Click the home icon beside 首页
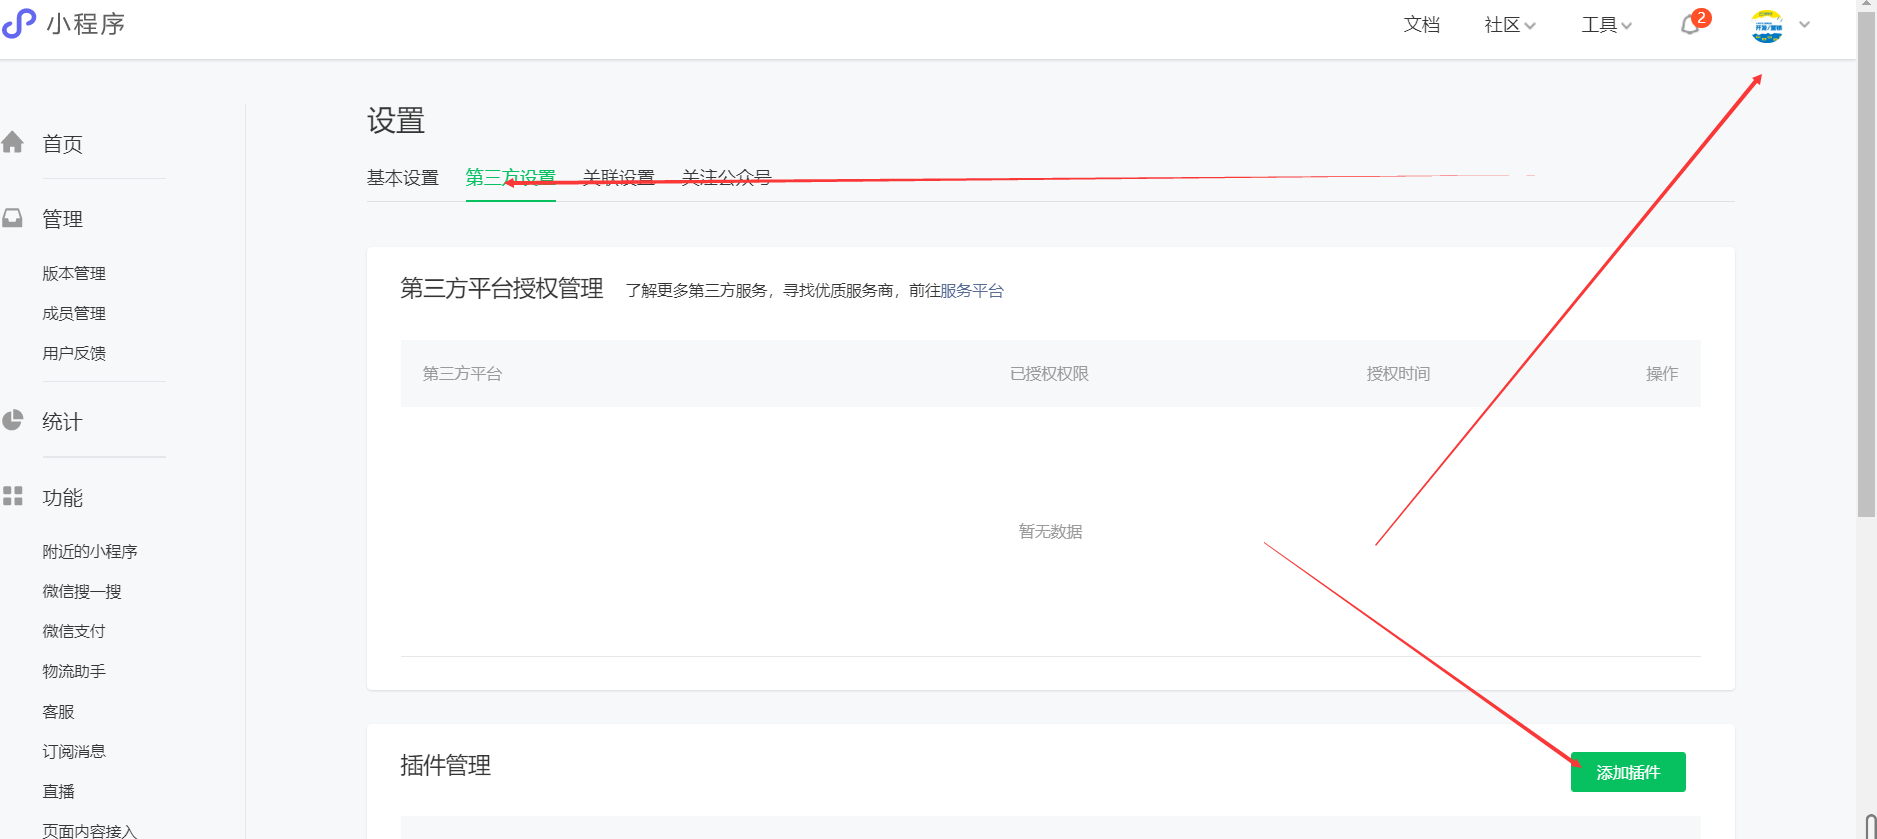 (x=13, y=143)
